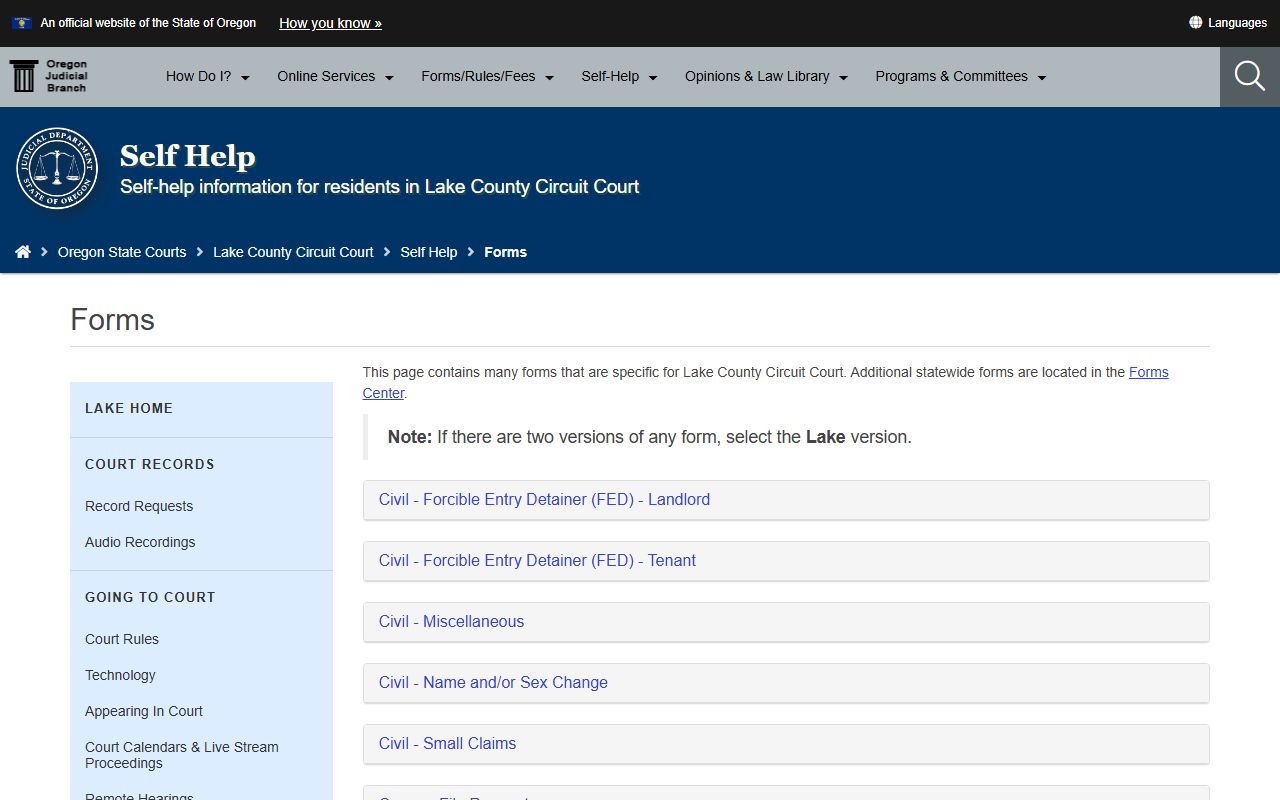Click the Oregon Judicial Branch logo
This screenshot has width=1280, height=800.
pos(48,76)
